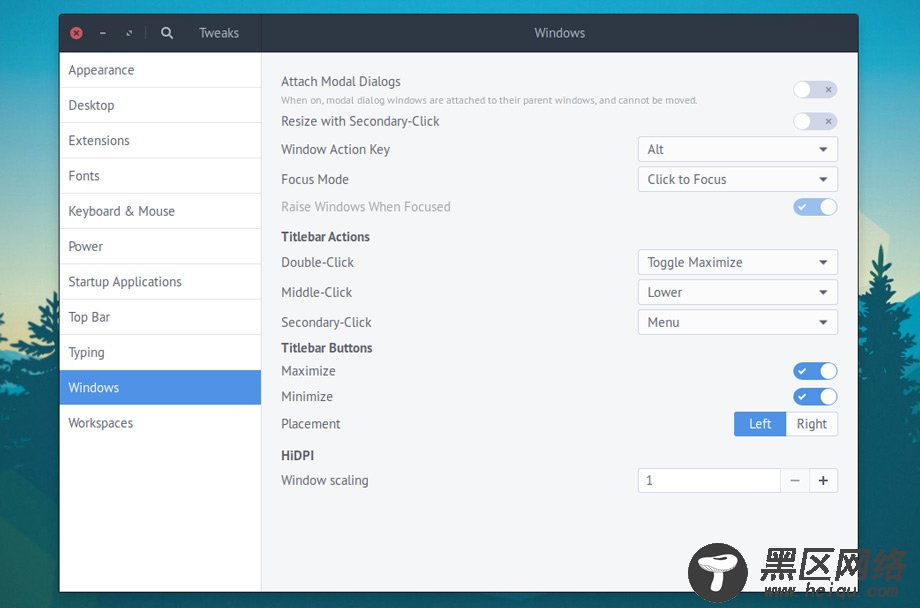The image size is (920, 608).
Task: Expand the Middle-Click action dropdown
Action: (x=738, y=292)
